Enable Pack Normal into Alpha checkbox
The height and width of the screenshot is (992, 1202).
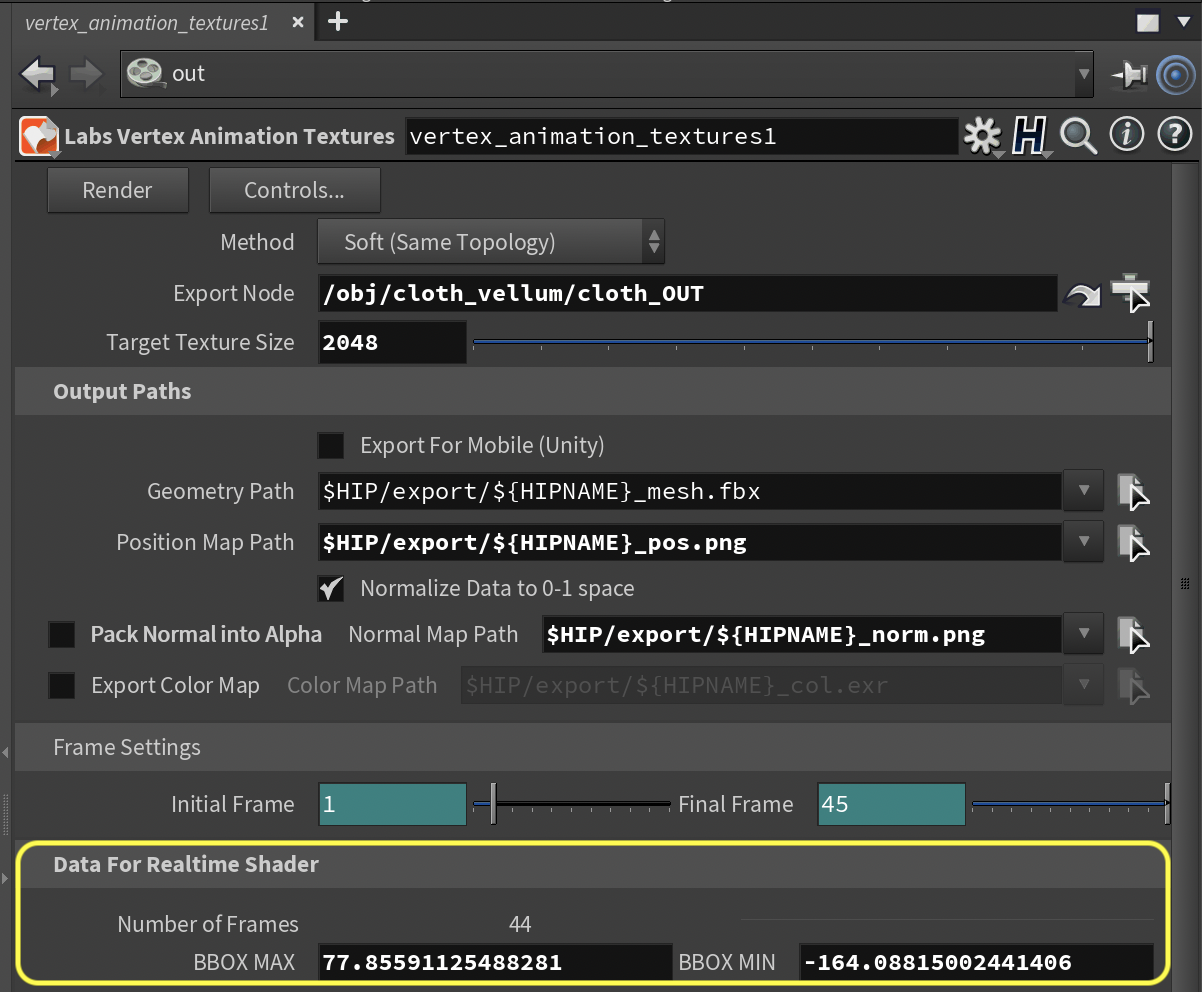[62, 634]
